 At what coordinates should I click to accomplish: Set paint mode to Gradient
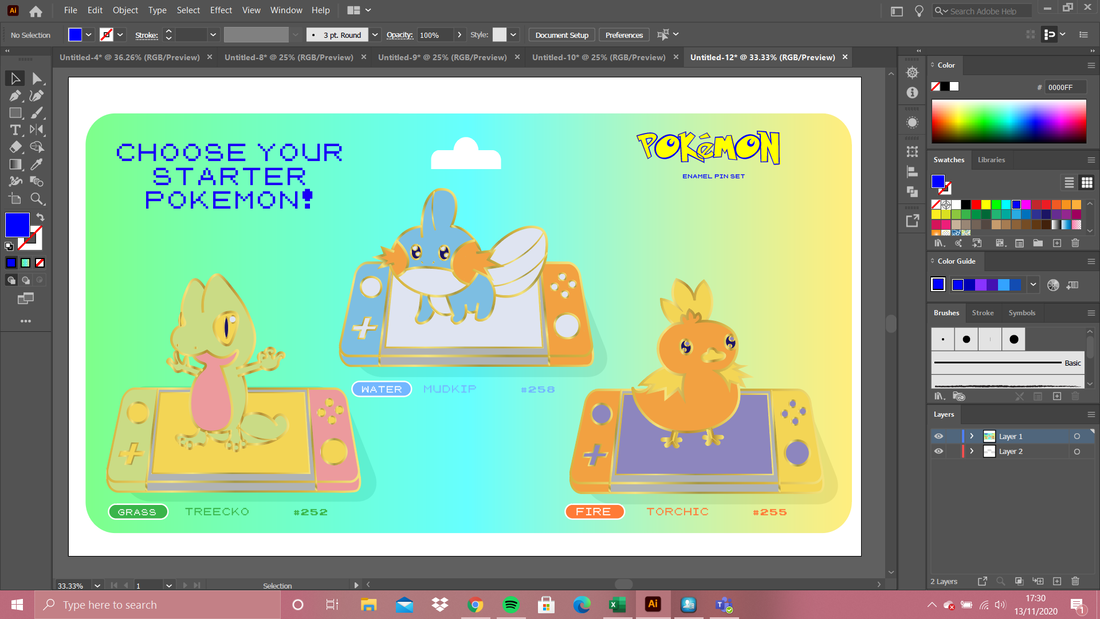click(x=25, y=262)
